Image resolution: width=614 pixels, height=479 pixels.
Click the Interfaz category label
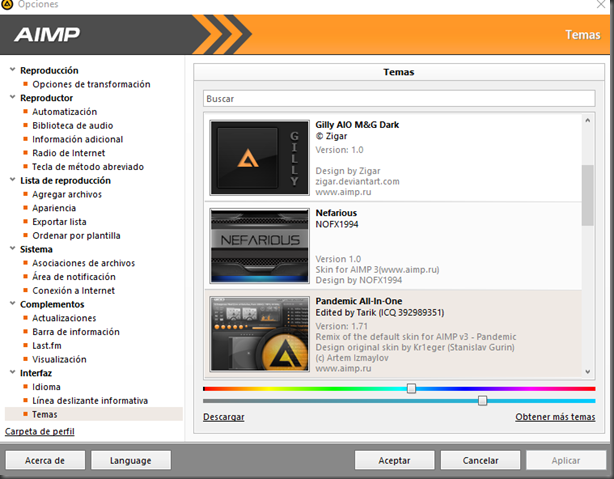coord(36,373)
